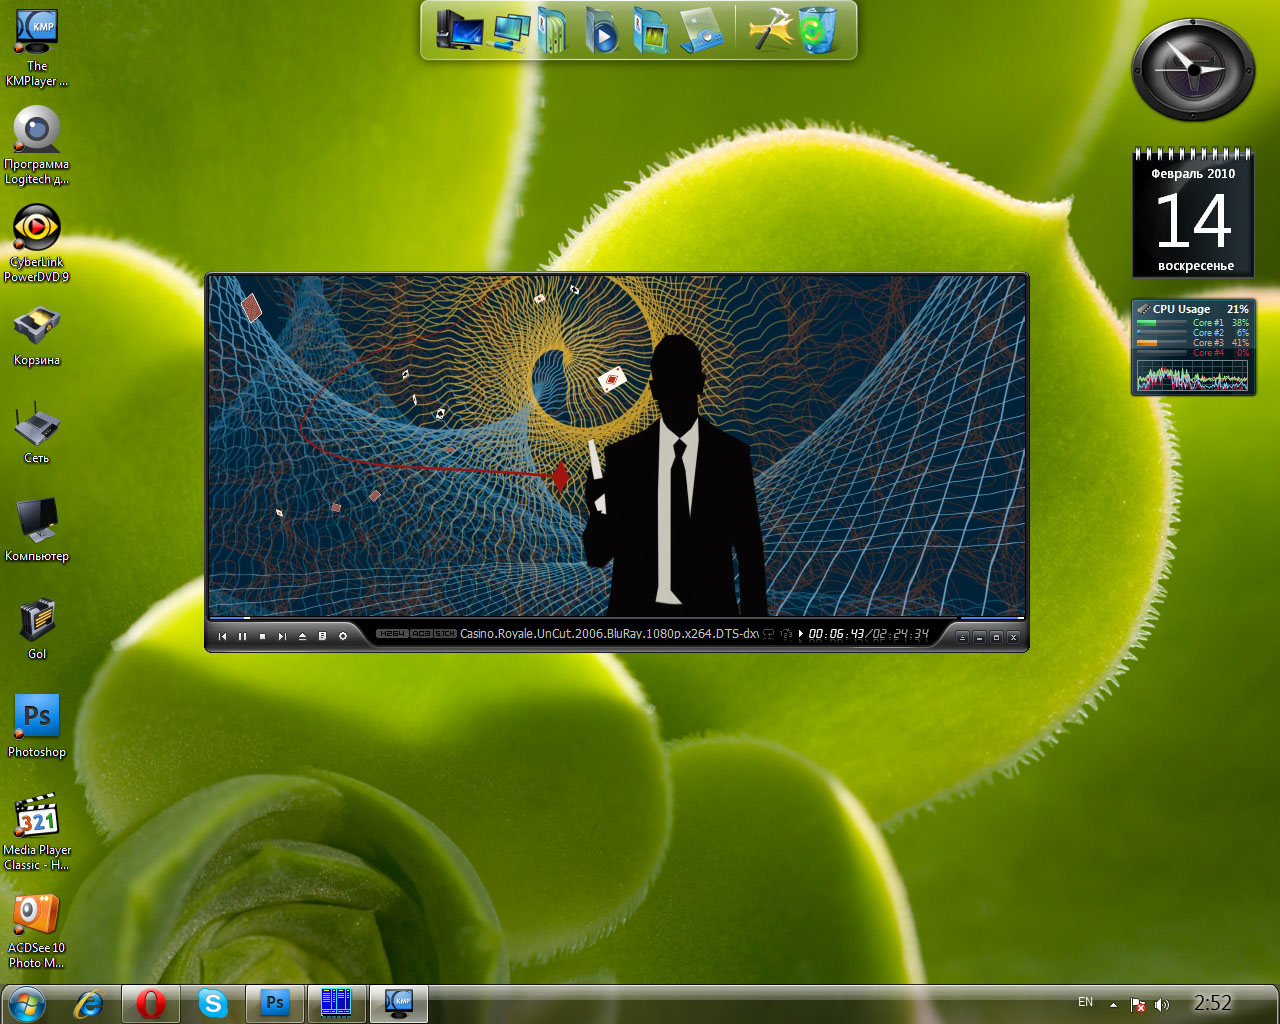Click the eject/open file button in KMPlayer
The width and height of the screenshot is (1280, 1024).
(302, 636)
